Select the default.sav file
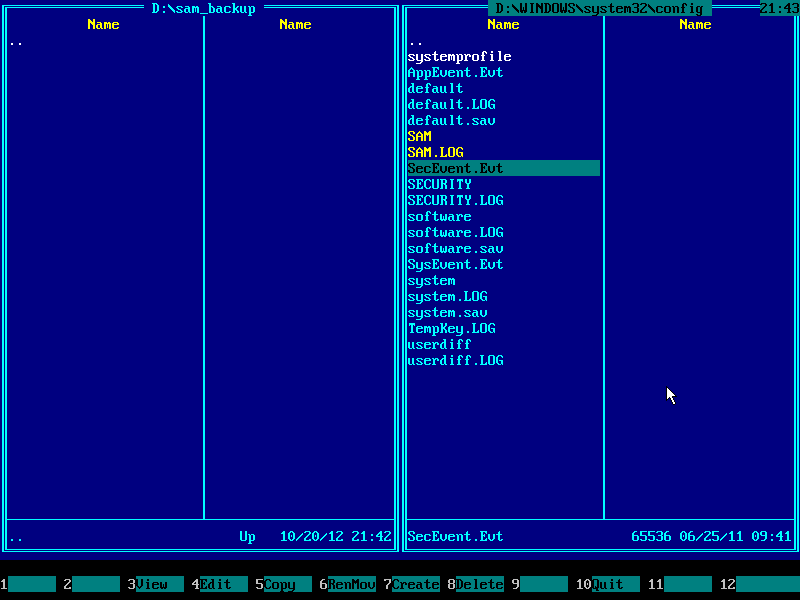 452,120
